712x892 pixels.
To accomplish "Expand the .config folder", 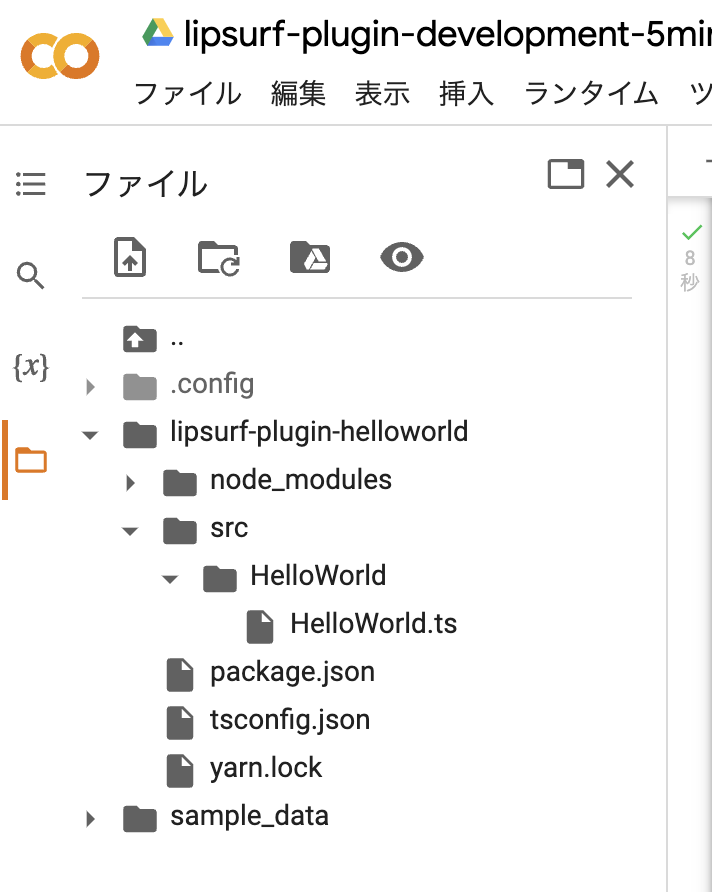I will click(x=90, y=385).
